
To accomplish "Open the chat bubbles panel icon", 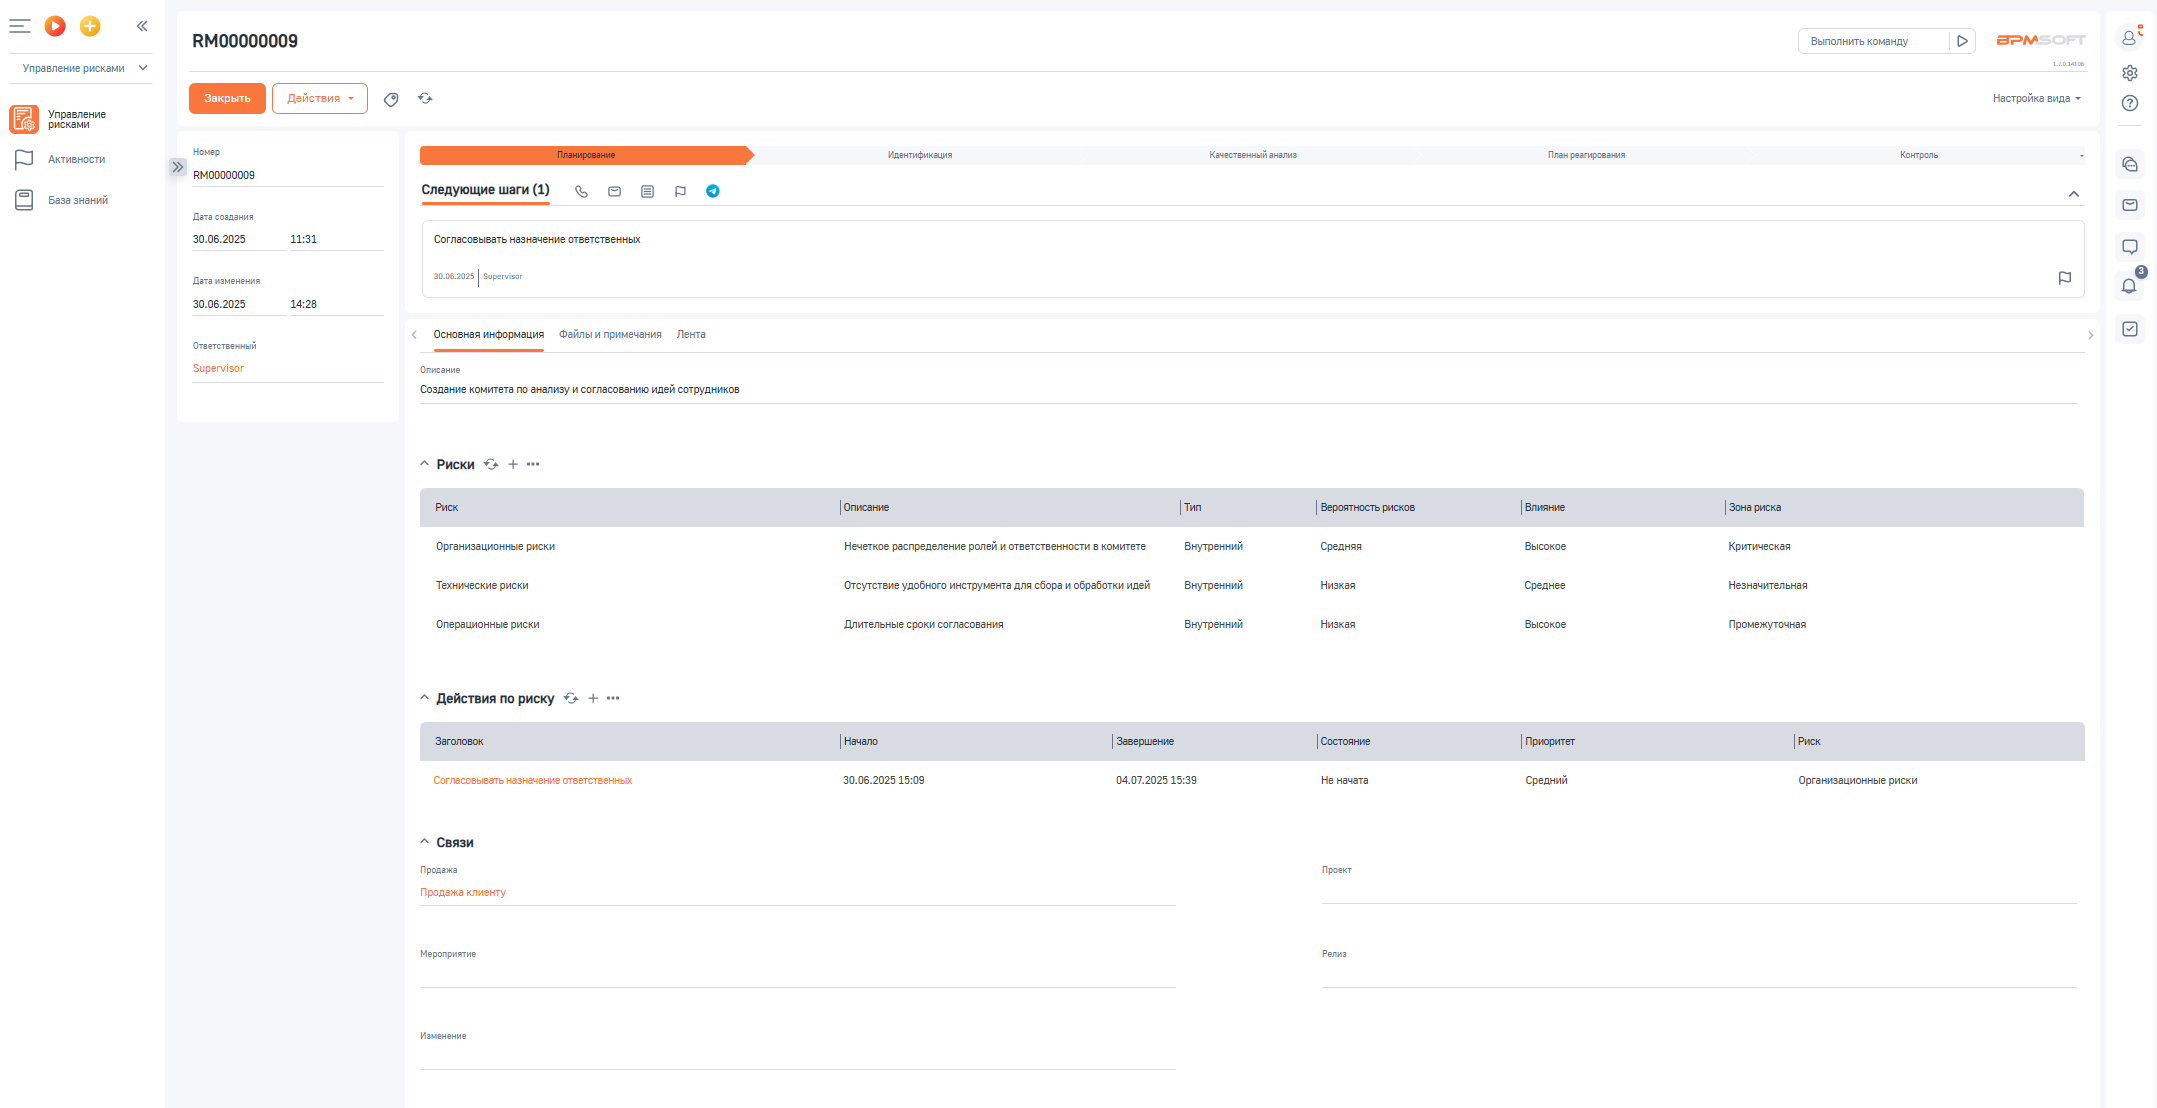I will coord(2130,165).
